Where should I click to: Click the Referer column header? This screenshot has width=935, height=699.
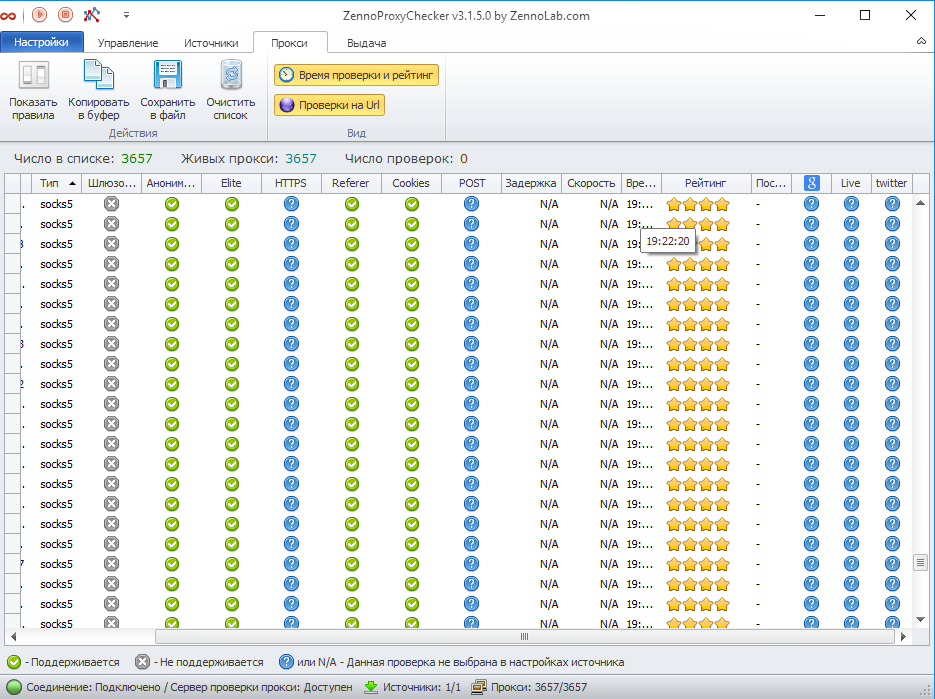click(351, 183)
